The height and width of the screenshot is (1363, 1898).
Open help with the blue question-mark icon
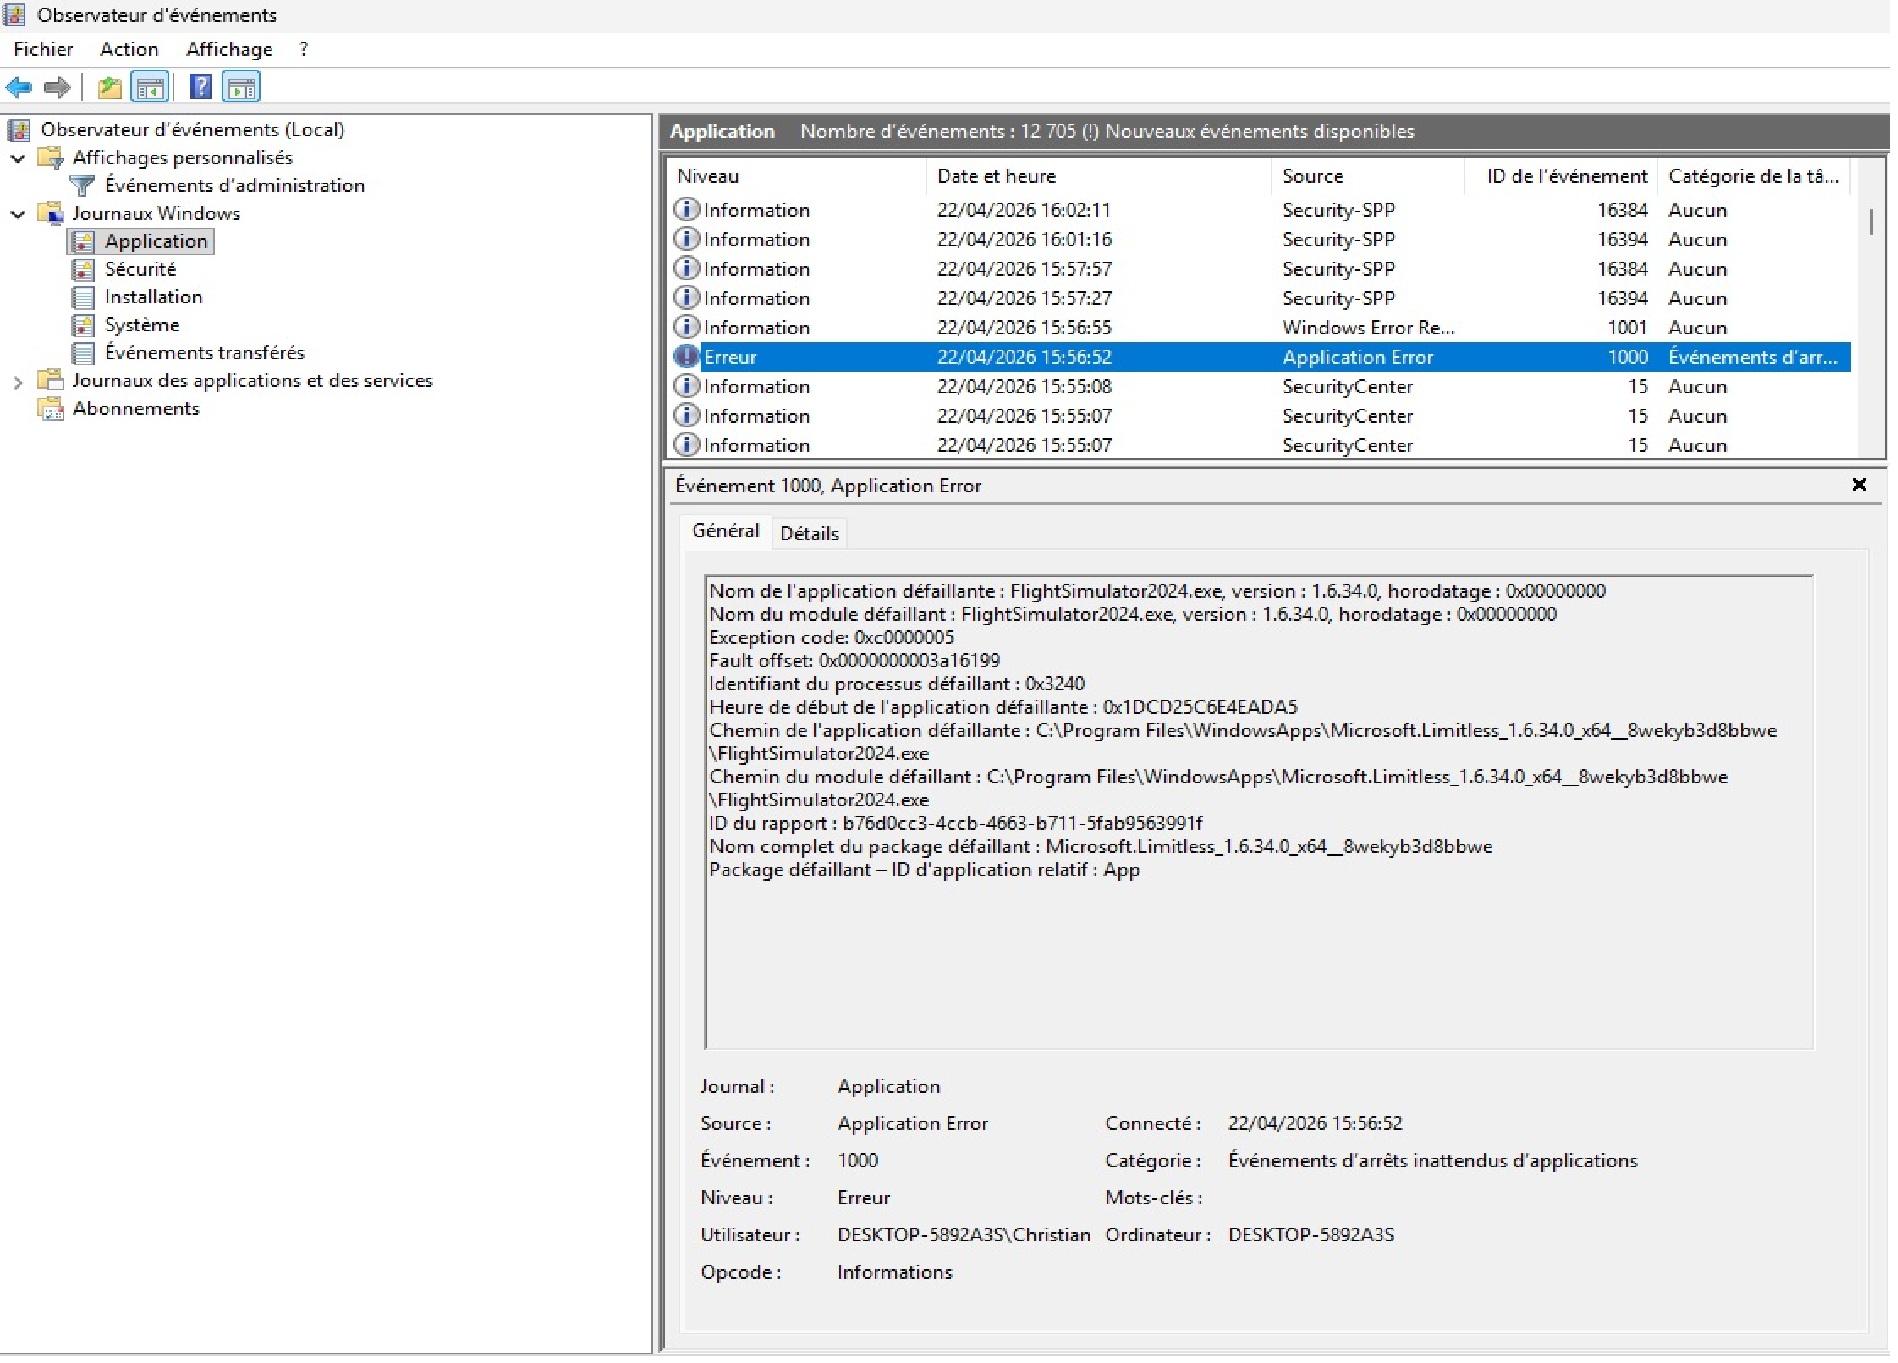(x=201, y=88)
